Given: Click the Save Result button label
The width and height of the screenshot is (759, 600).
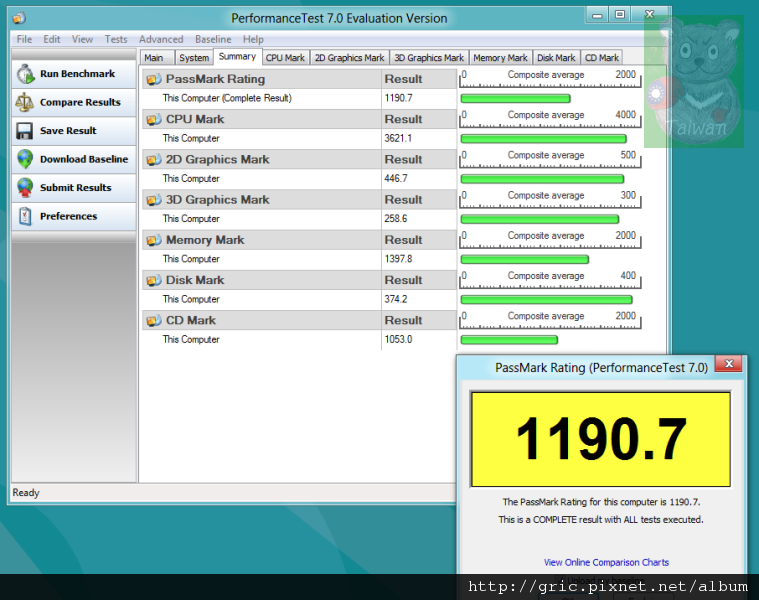Looking at the screenshot, I should (x=68, y=131).
